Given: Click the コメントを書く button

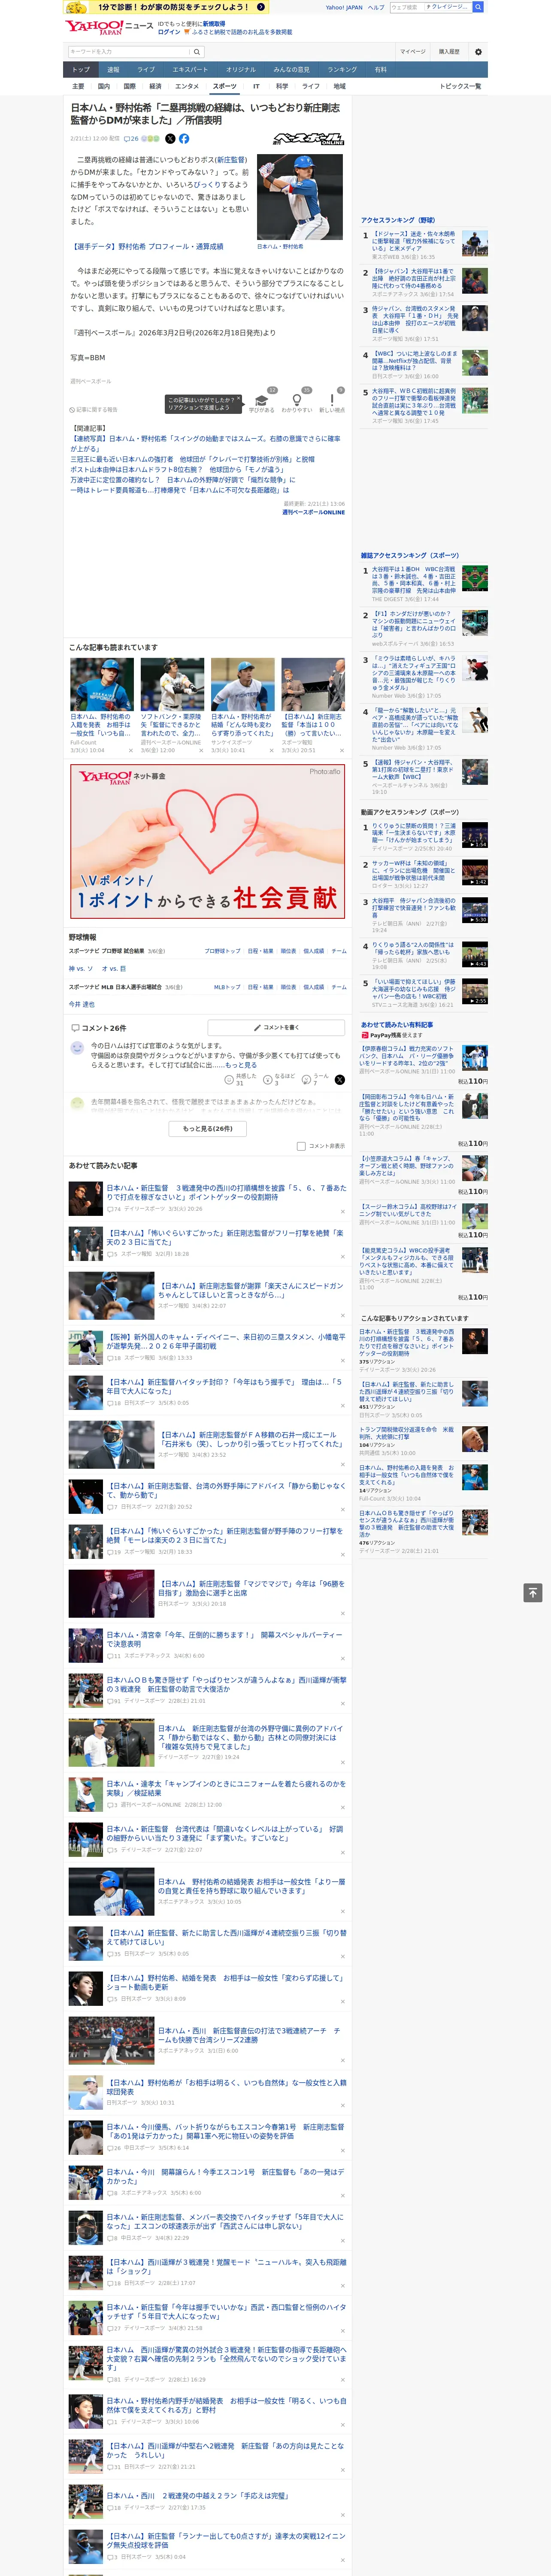Looking at the screenshot, I should click(276, 1027).
